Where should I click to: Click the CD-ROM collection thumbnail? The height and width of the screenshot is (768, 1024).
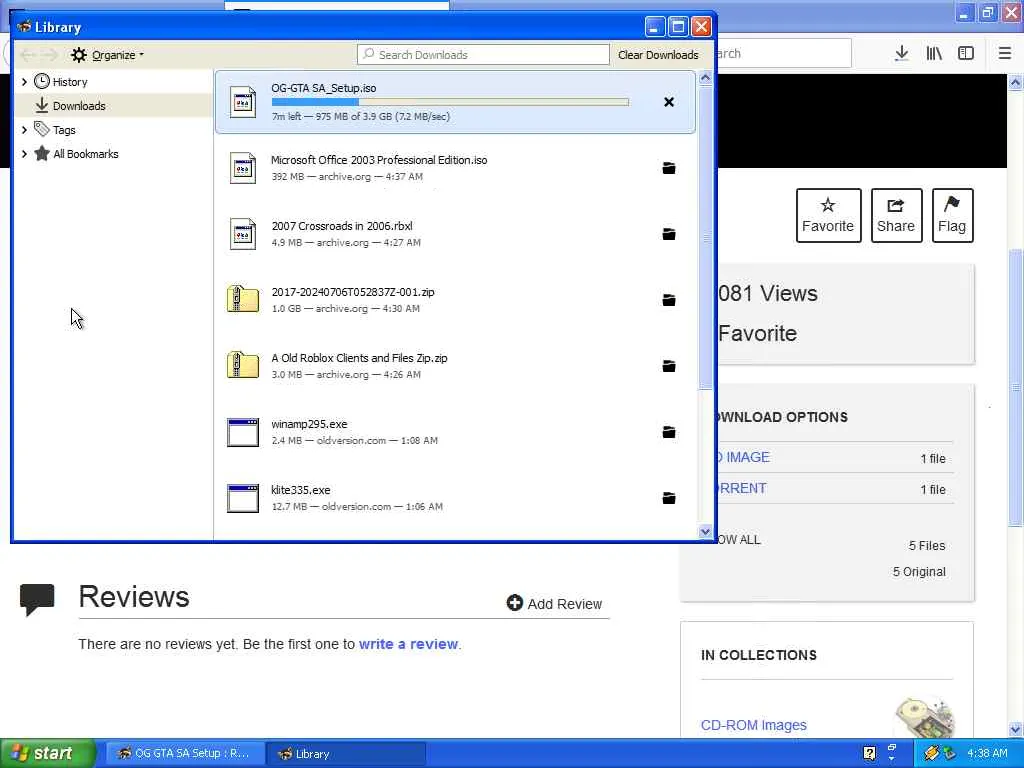[x=925, y=716]
